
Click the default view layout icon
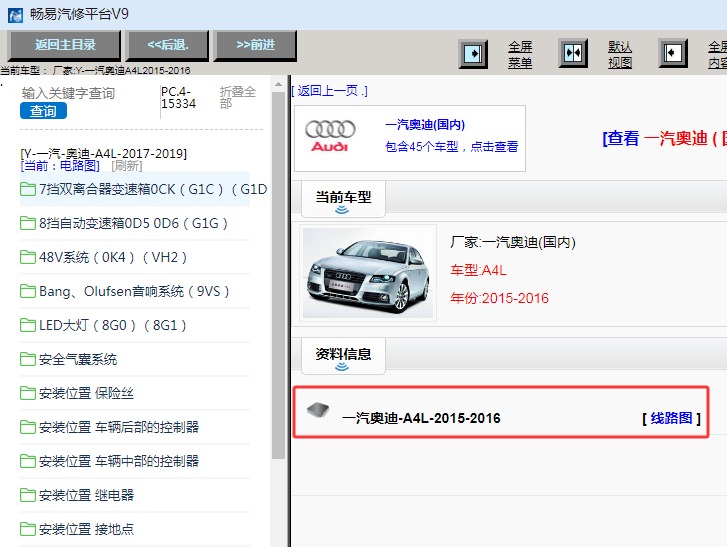coord(573,54)
